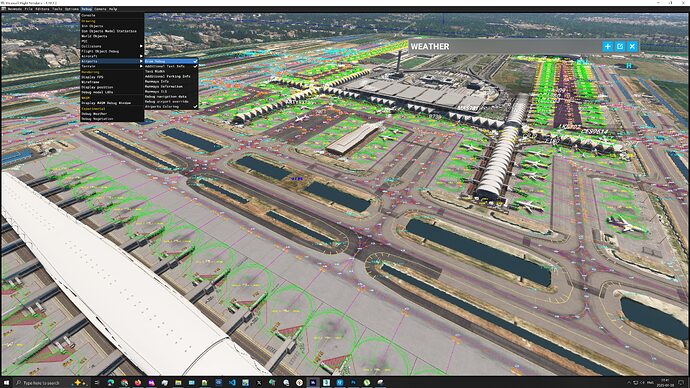Open Windows Start menu
The image size is (690, 388).
click(6, 383)
